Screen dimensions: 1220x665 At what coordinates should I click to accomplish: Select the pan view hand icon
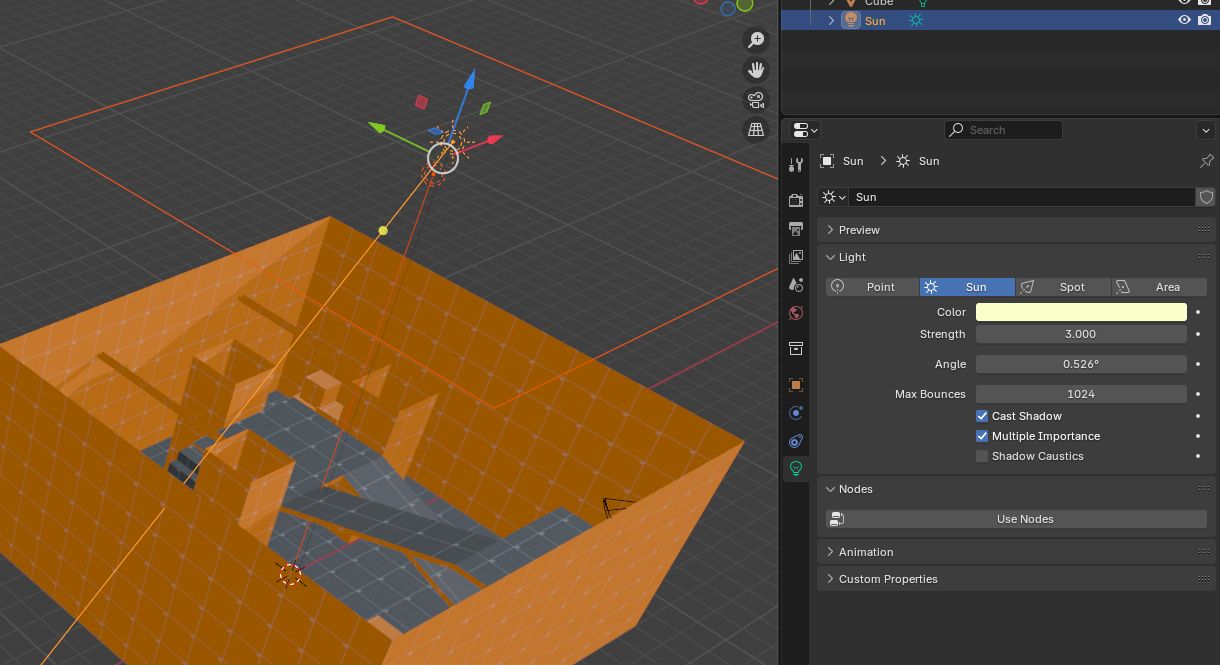click(756, 70)
